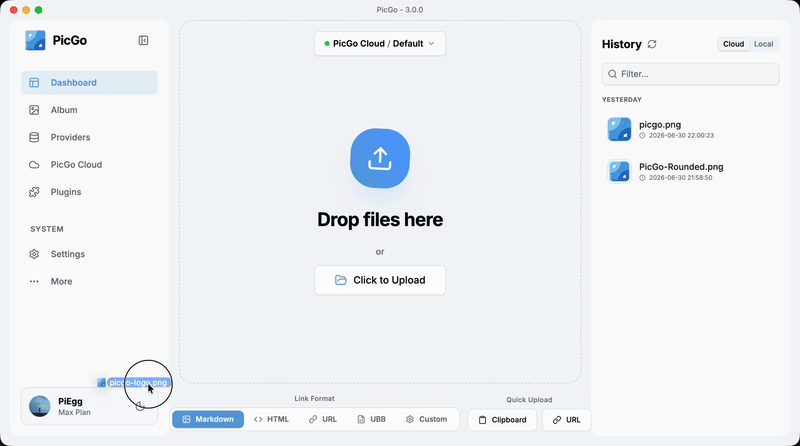Open the More menu item
The height and width of the screenshot is (446, 800).
[x=89, y=281]
